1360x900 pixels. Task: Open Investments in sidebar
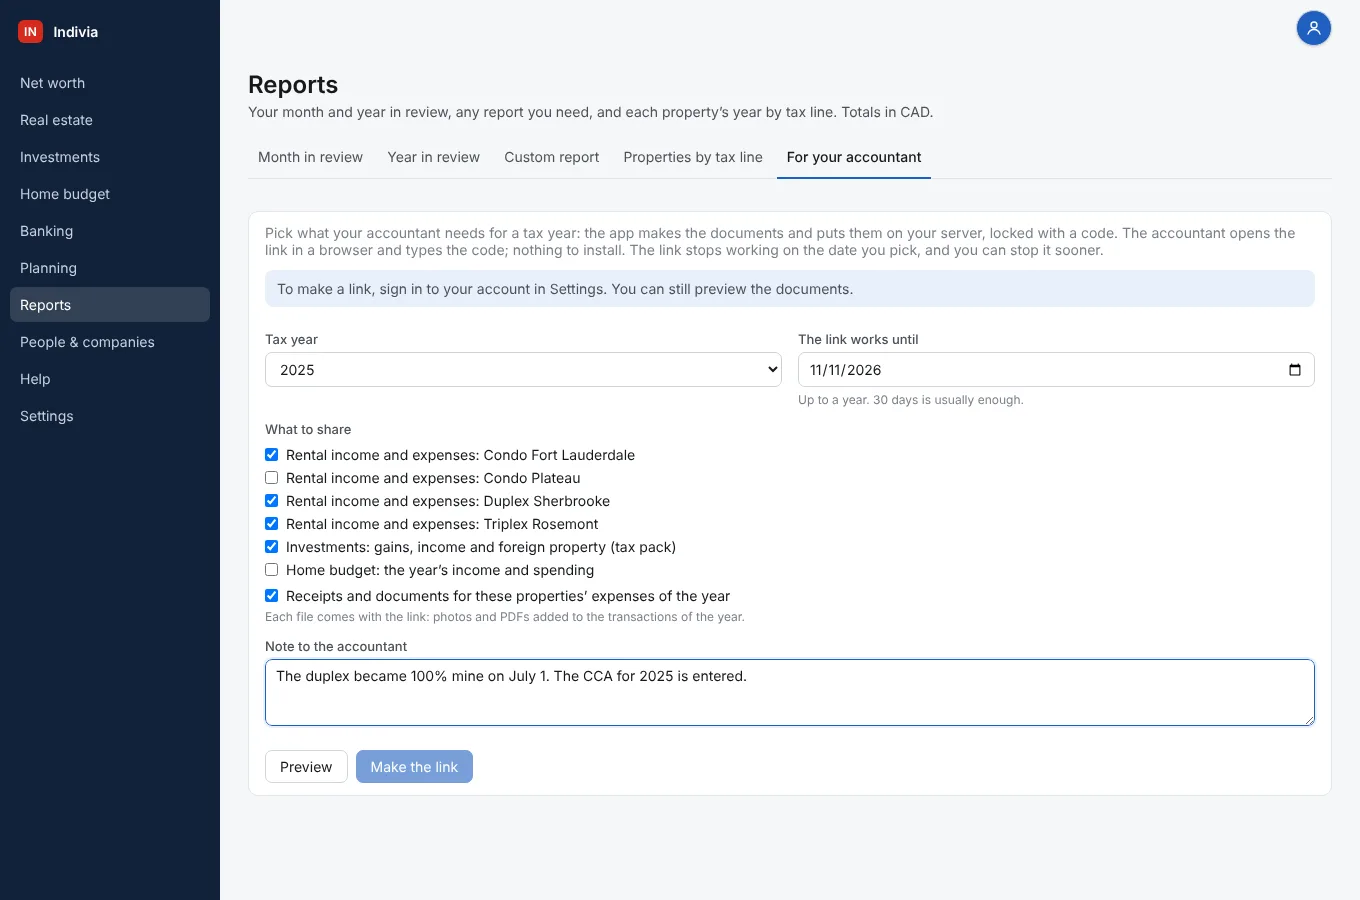110,157
